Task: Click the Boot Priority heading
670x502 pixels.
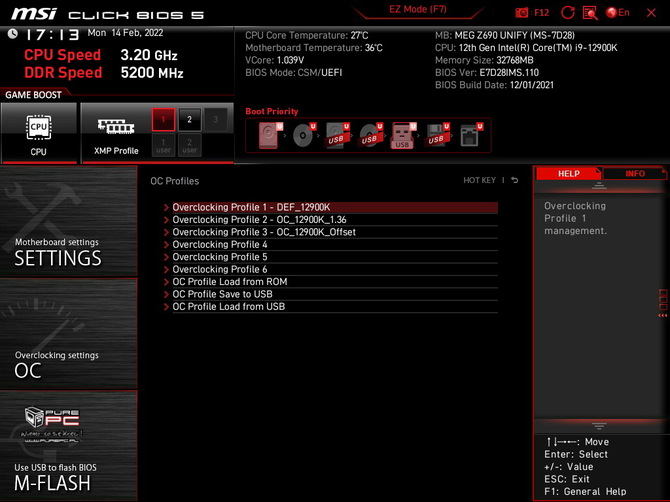Action: pyautogui.click(x=272, y=111)
